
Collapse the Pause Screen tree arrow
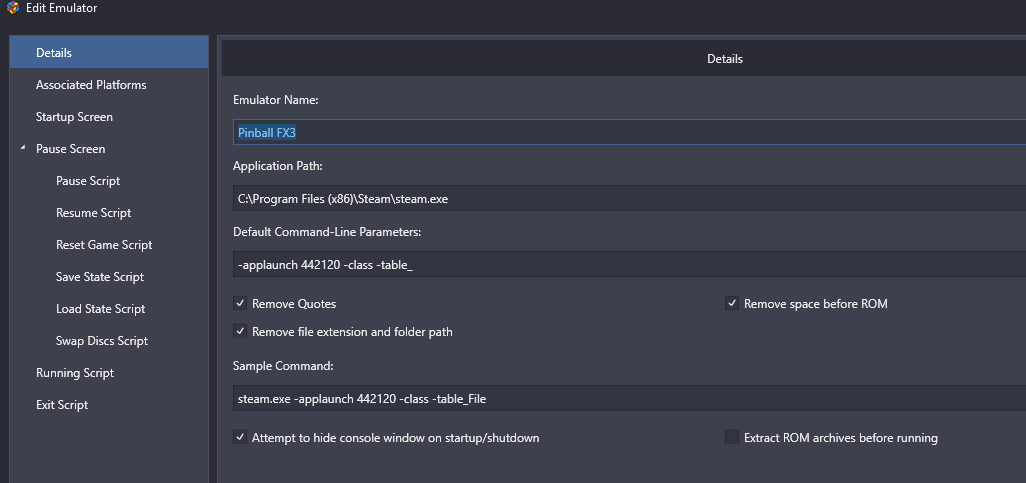click(x=23, y=149)
